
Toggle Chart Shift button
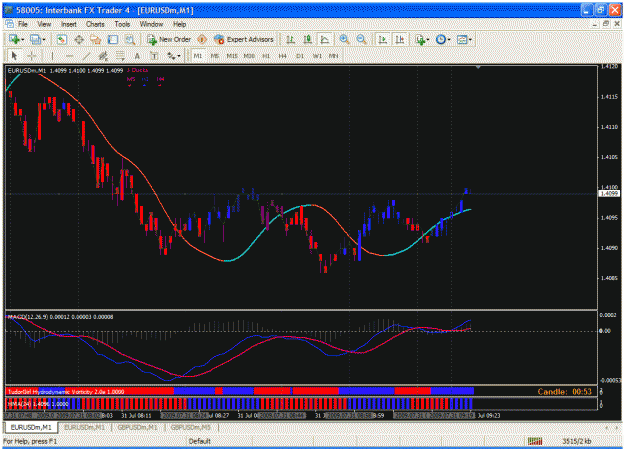(x=399, y=39)
